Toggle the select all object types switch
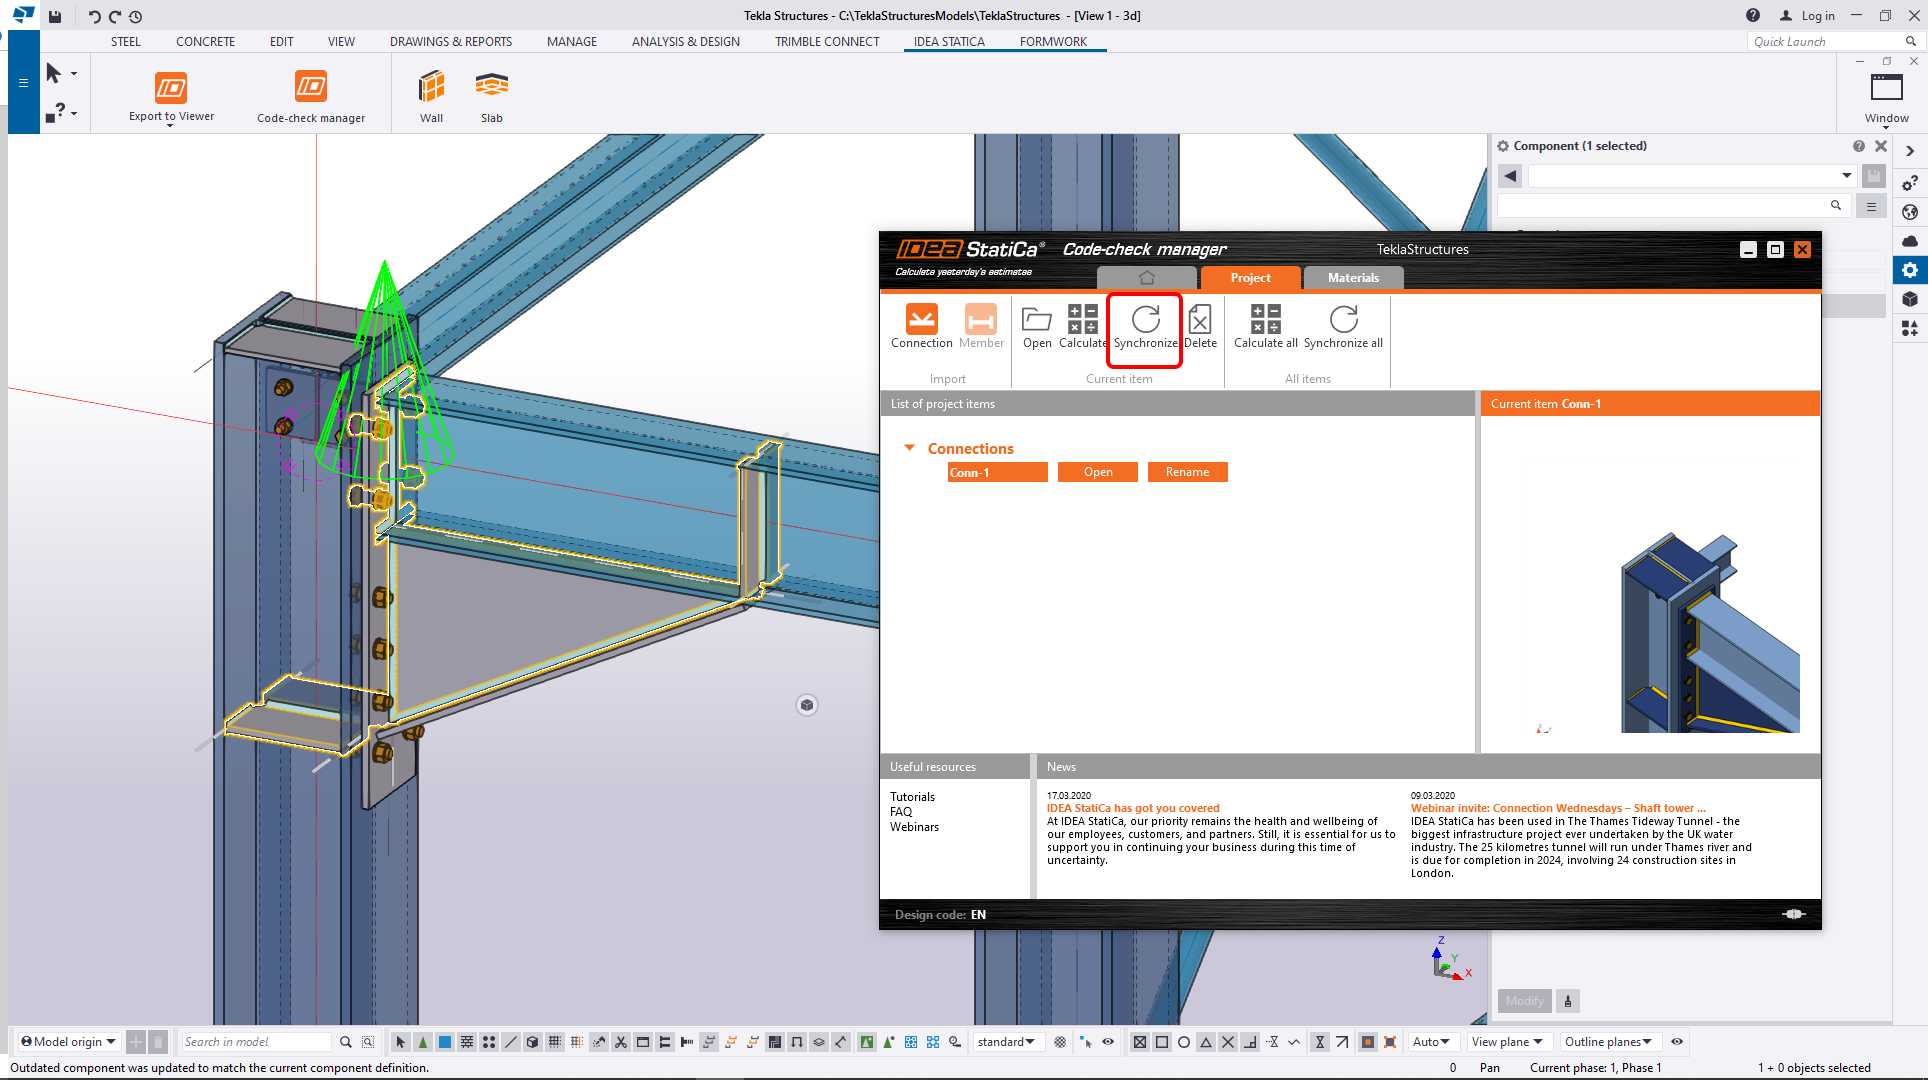 [x=401, y=1042]
